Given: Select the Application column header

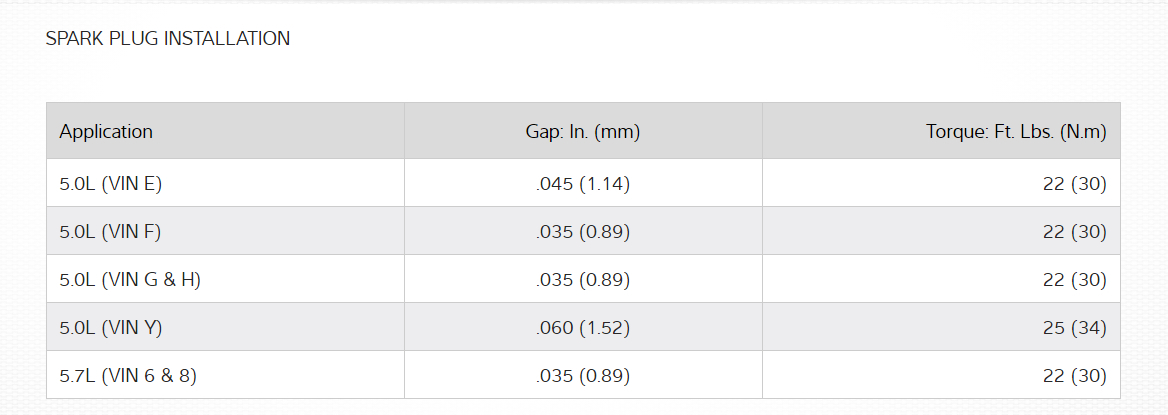Looking at the screenshot, I should (x=106, y=131).
